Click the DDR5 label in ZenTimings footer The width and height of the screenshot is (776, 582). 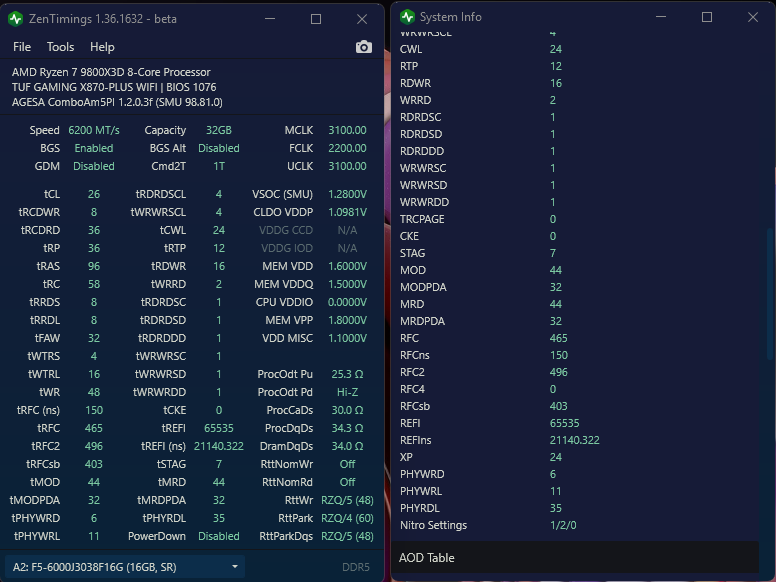point(356,567)
